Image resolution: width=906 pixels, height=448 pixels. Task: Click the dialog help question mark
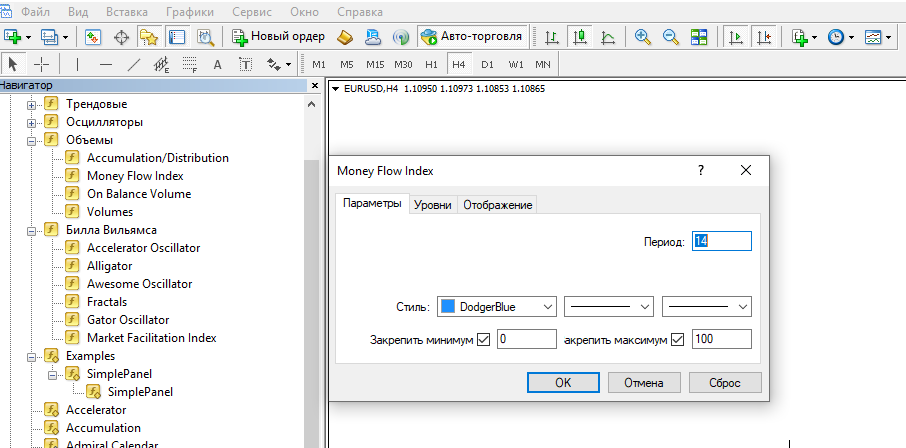tap(701, 171)
